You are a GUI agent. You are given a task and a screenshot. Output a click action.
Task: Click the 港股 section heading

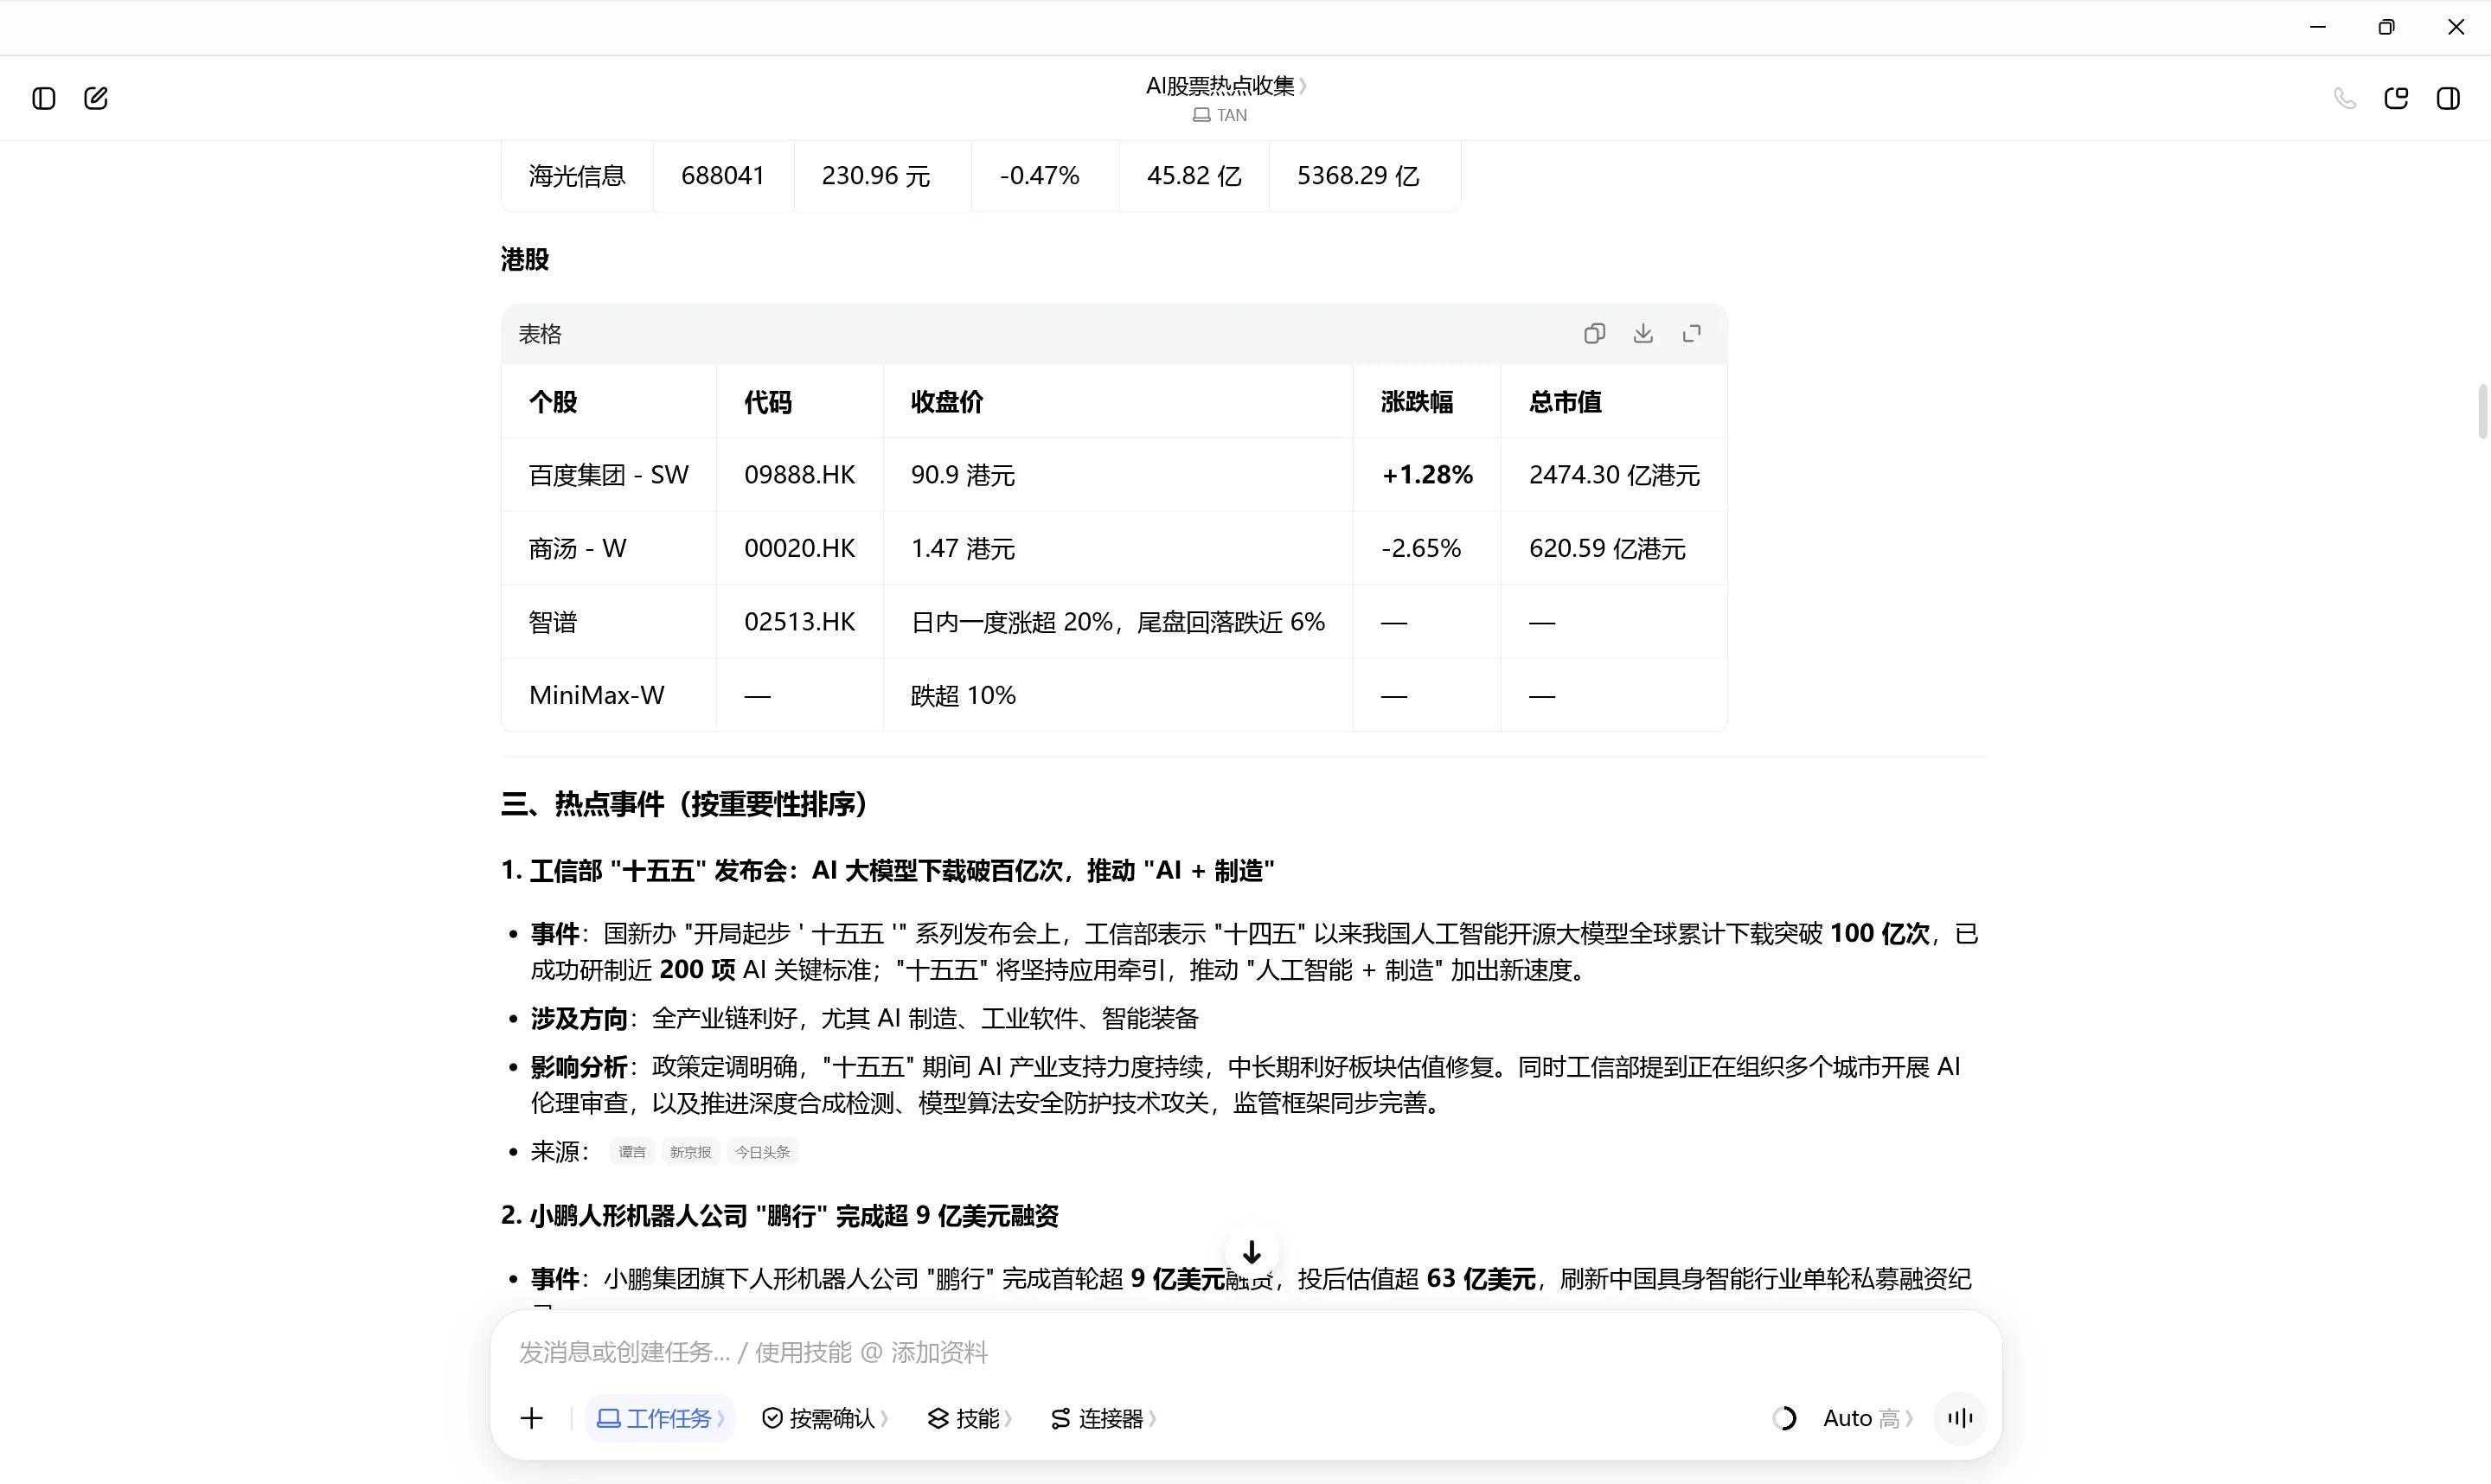tap(525, 260)
